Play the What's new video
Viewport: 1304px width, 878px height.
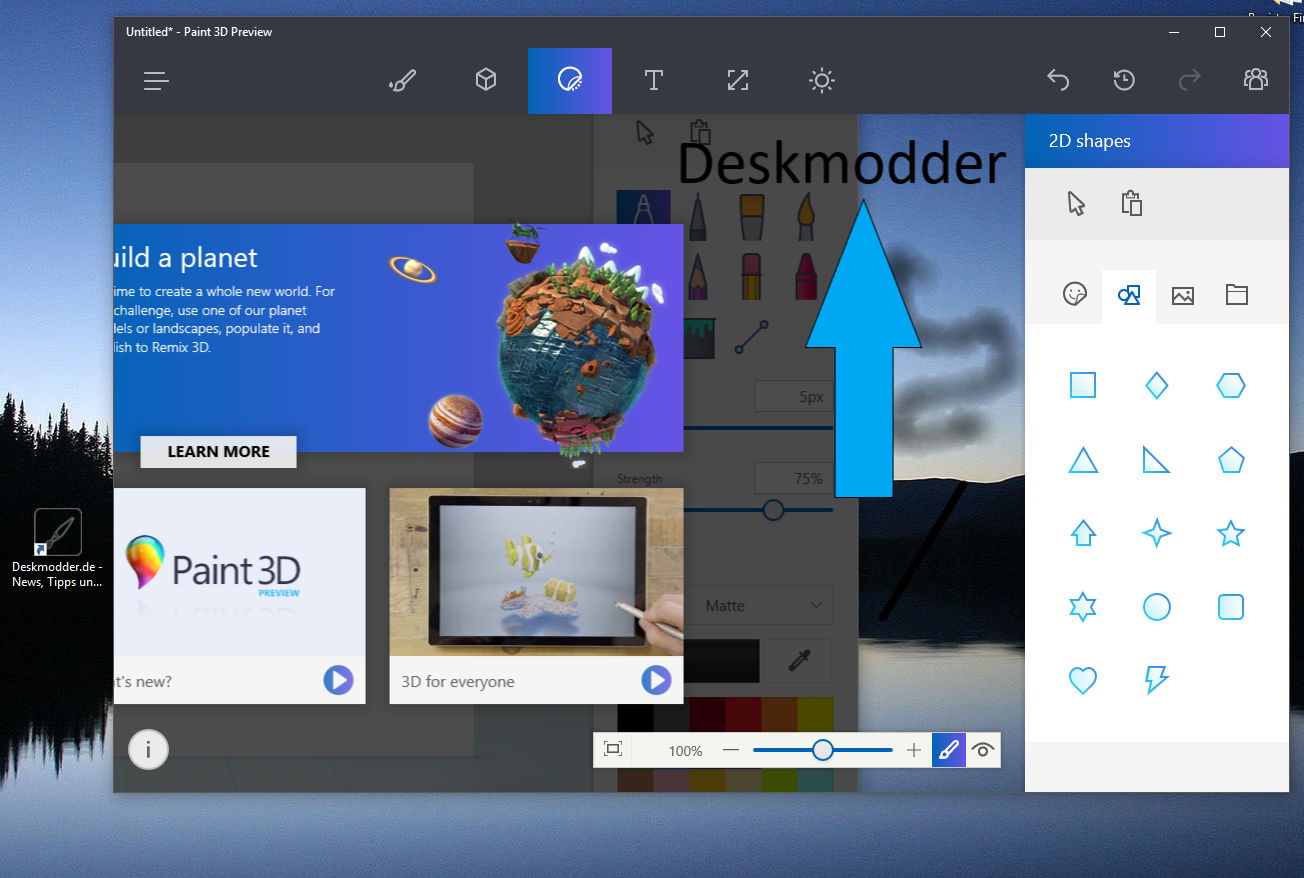tap(338, 681)
